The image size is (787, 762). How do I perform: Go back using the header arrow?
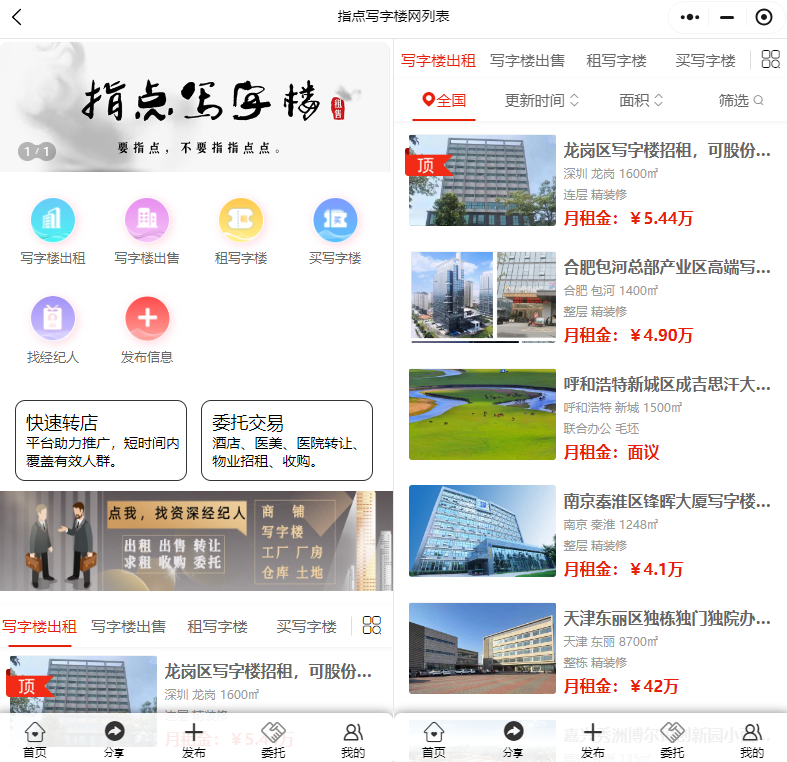(17, 17)
